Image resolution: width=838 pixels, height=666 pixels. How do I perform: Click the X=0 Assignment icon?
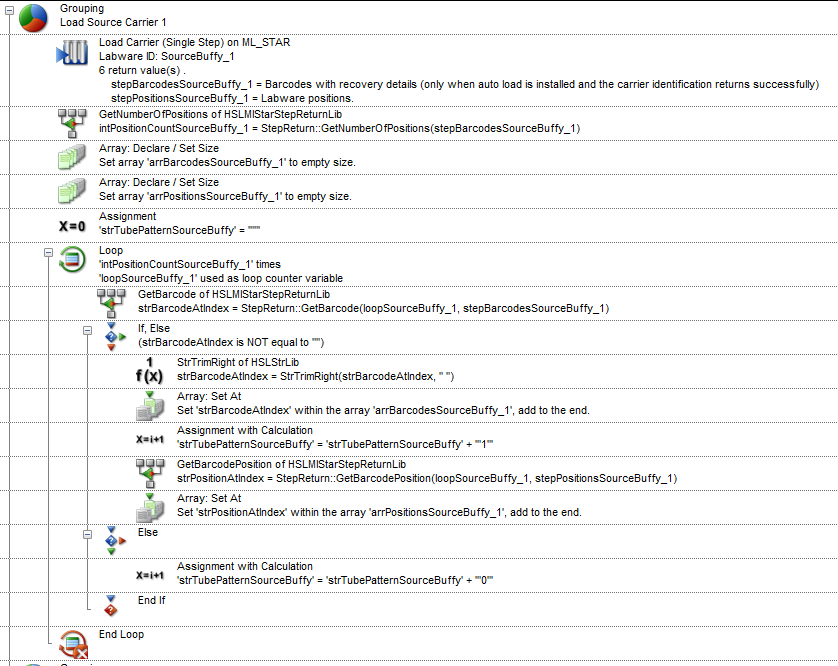[72, 226]
